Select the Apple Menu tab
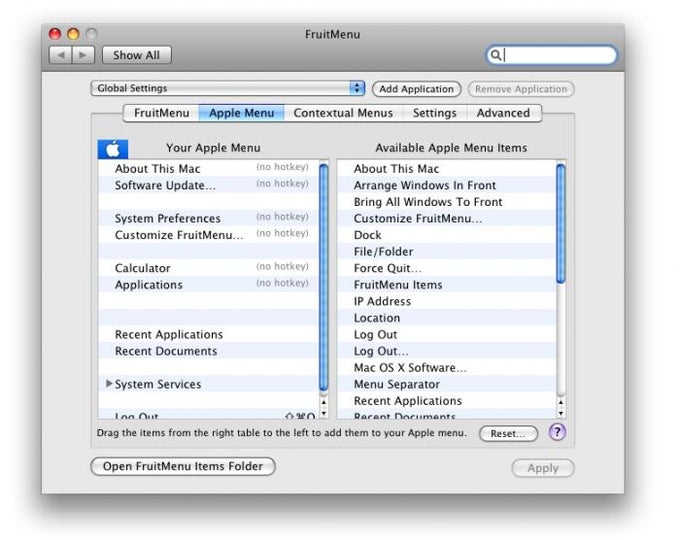This screenshot has width=680, height=540. [x=242, y=113]
